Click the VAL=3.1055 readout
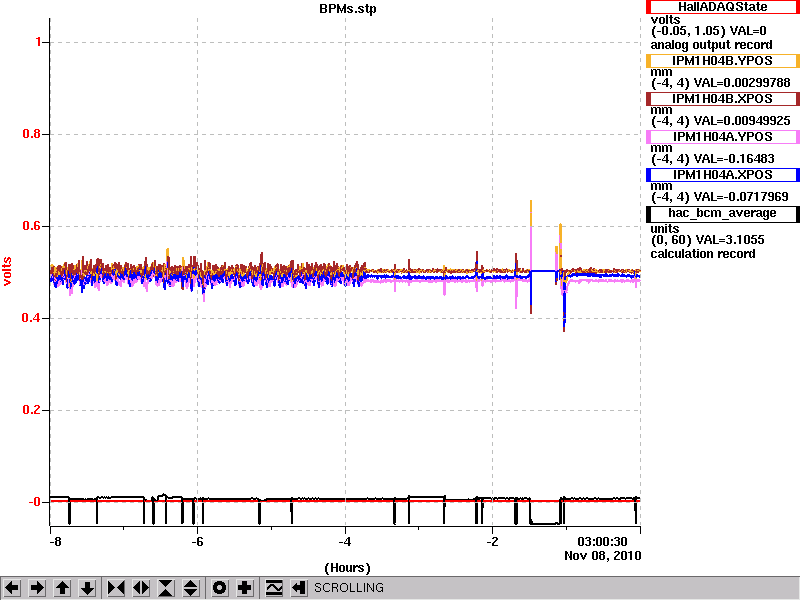 click(x=732, y=240)
